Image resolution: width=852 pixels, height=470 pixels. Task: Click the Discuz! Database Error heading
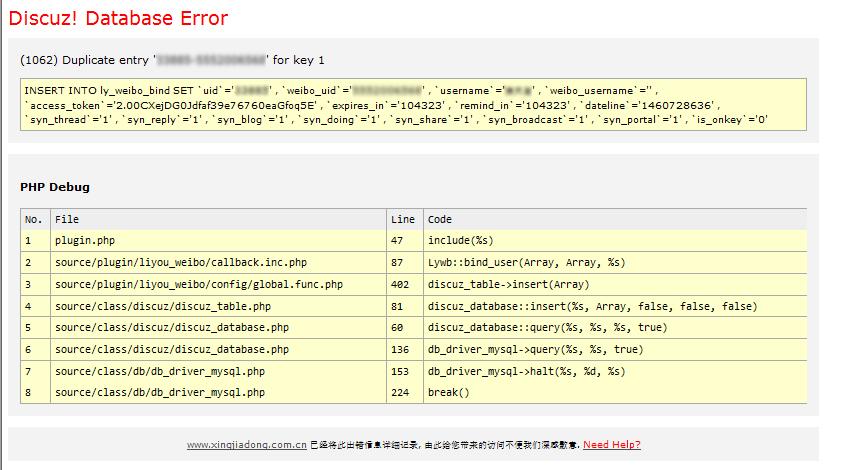click(118, 18)
